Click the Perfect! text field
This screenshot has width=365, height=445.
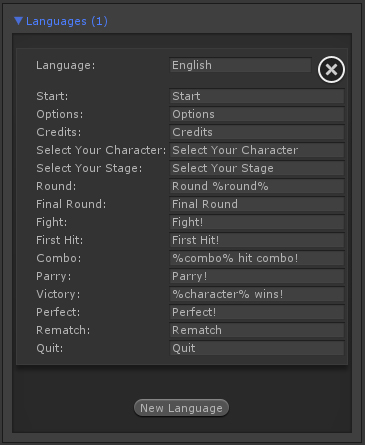click(257, 312)
